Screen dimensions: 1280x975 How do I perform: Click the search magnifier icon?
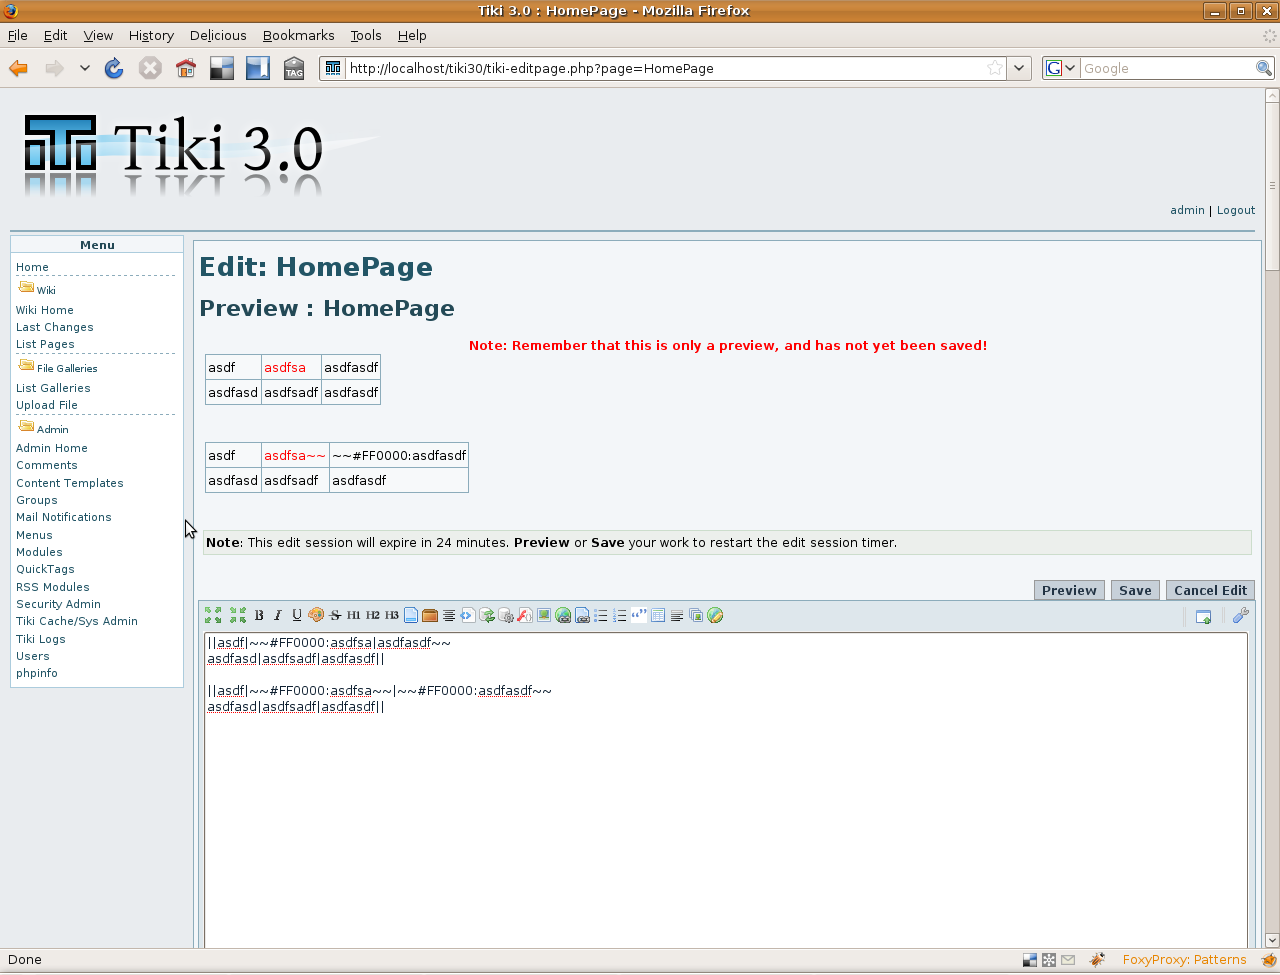pos(1264,68)
